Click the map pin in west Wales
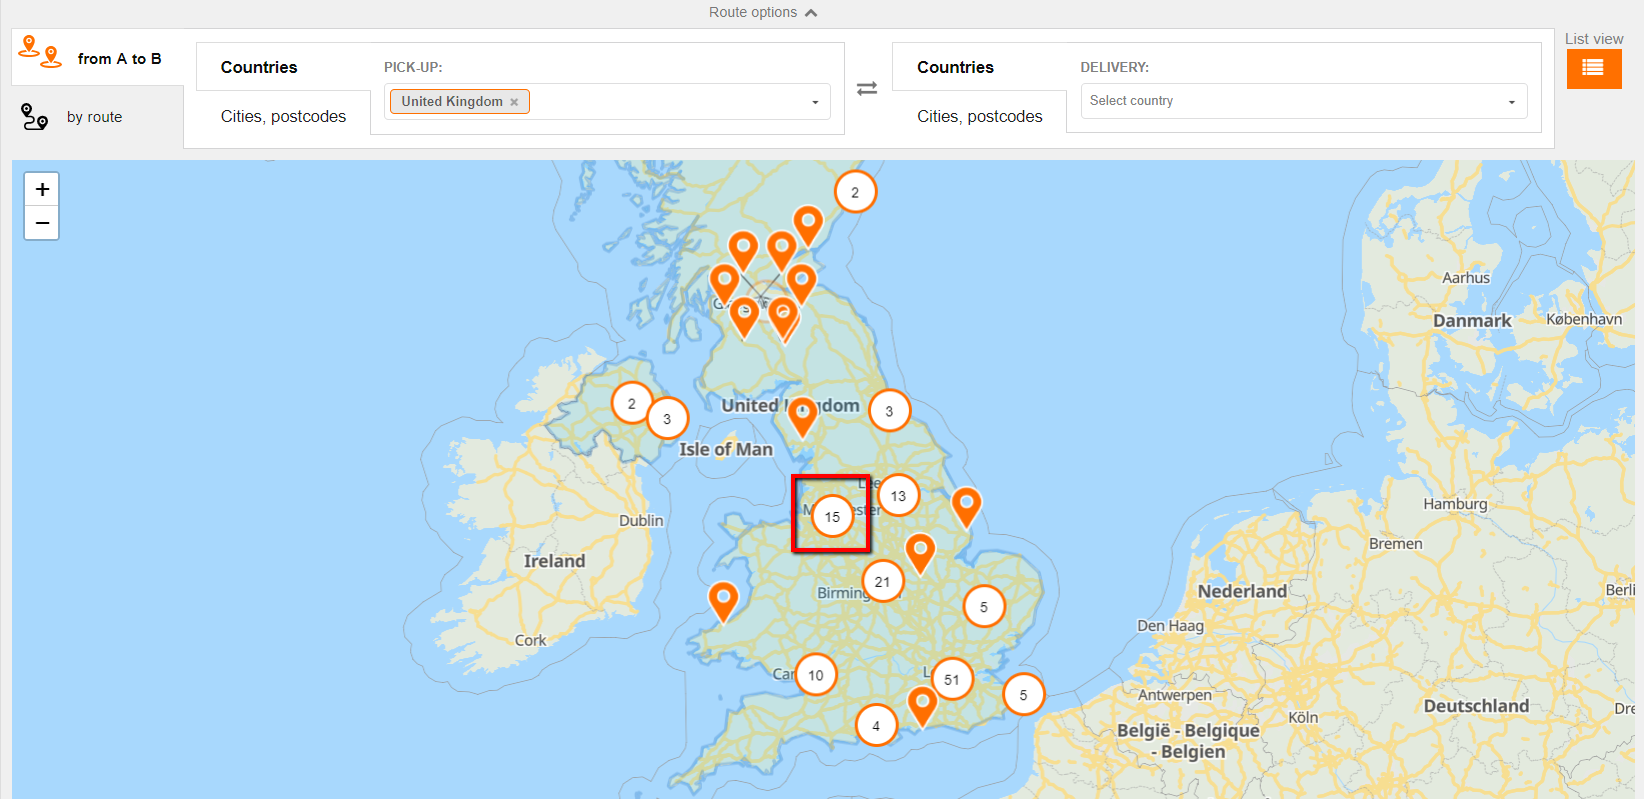The height and width of the screenshot is (799, 1644). pyautogui.click(x=723, y=600)
